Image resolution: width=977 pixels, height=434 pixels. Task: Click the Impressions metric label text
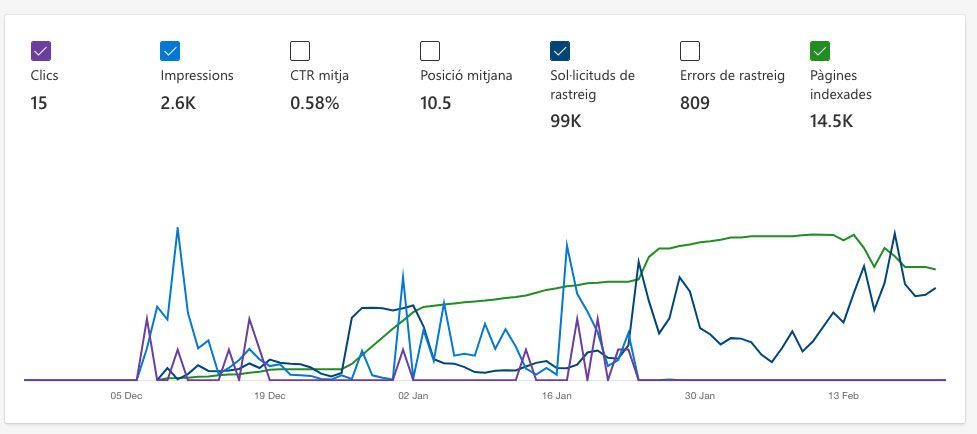coord(197,76)
